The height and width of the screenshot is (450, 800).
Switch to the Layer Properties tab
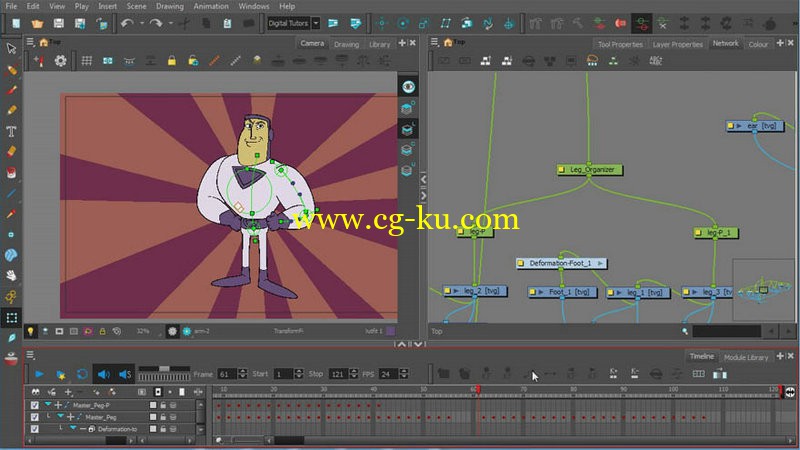[x=678, y=44]
